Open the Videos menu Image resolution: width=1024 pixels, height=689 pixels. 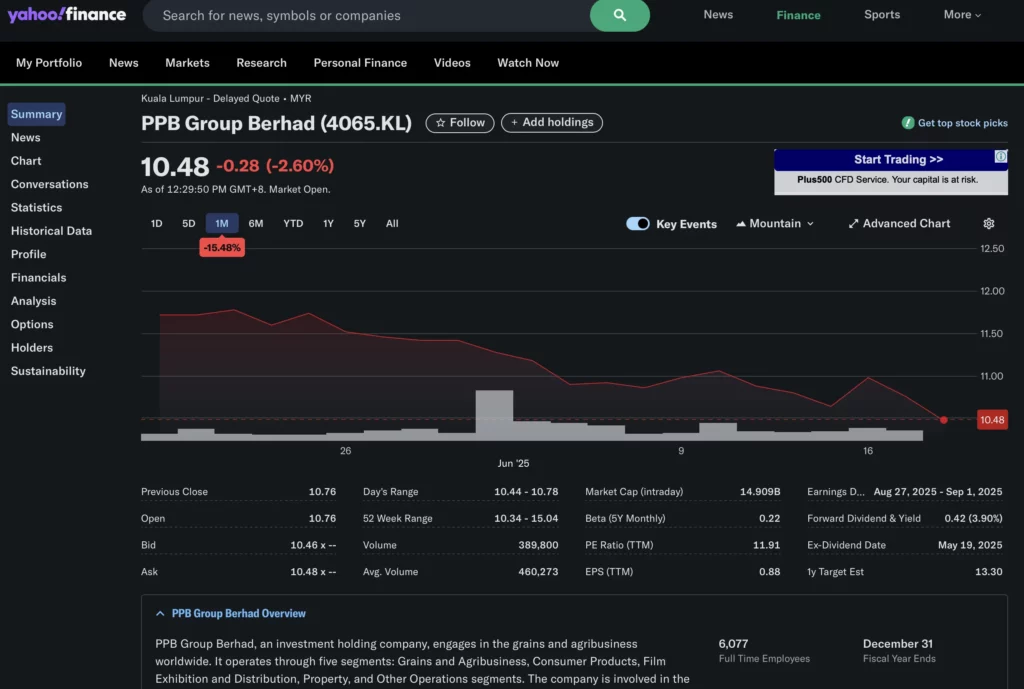pos(452,63)
